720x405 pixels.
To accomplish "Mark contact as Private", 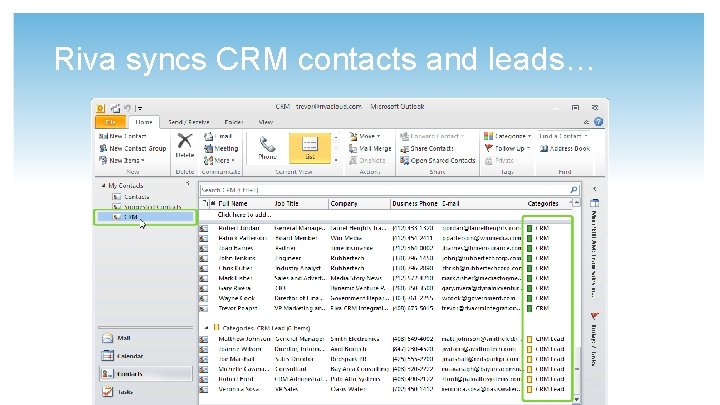I will (500, 160).
